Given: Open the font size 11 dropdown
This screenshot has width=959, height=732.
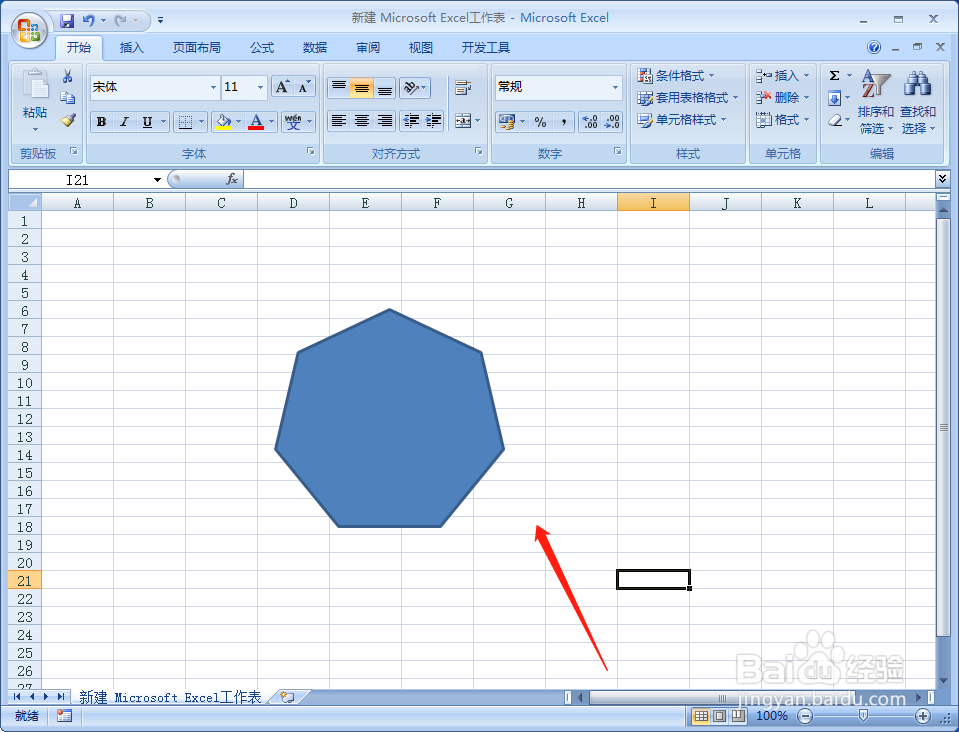Looking at the screenshot, I should pyautogui.click(x=261, y=87).
